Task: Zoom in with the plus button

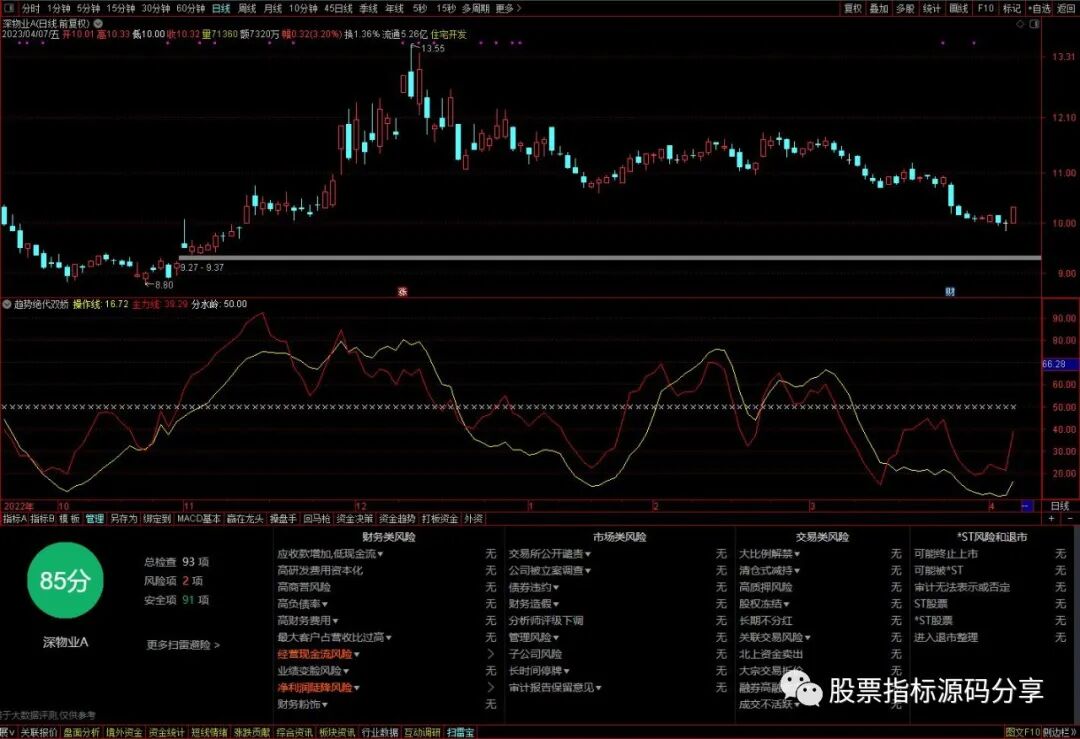Action: (1052, 518)
